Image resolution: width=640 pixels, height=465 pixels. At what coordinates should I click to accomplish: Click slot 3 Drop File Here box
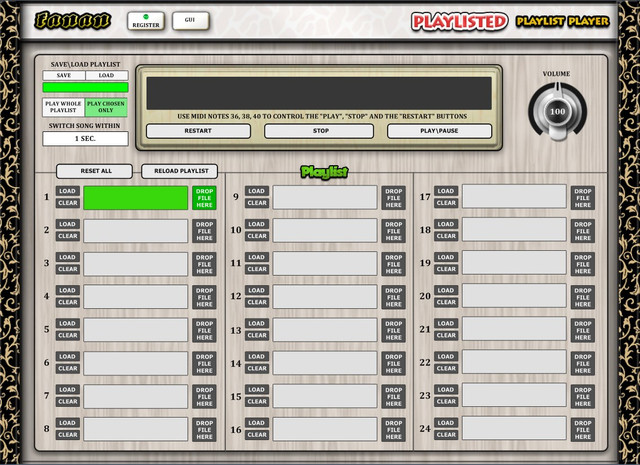[204, 264]
